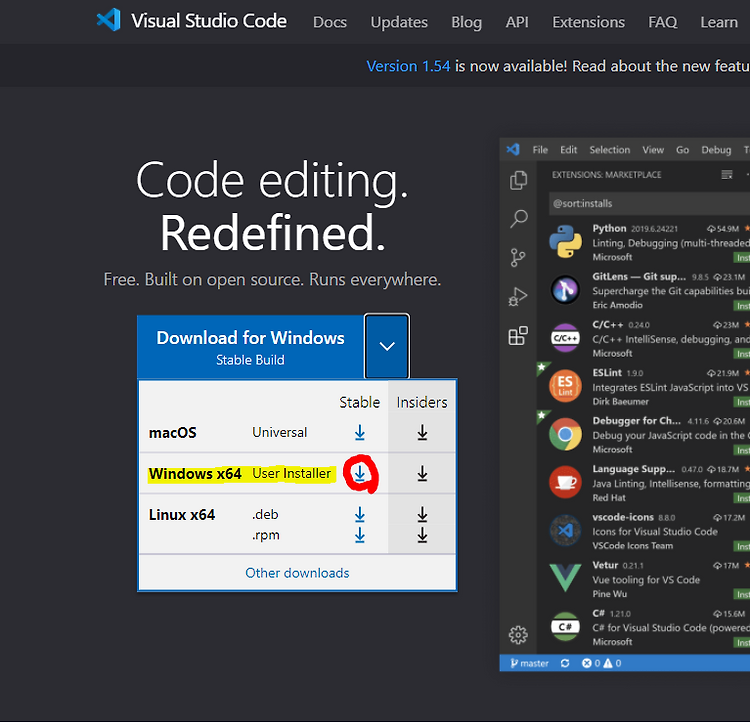Screen dimensions: 750x728
Task: Click the C# extension icon
Action: 565,627
